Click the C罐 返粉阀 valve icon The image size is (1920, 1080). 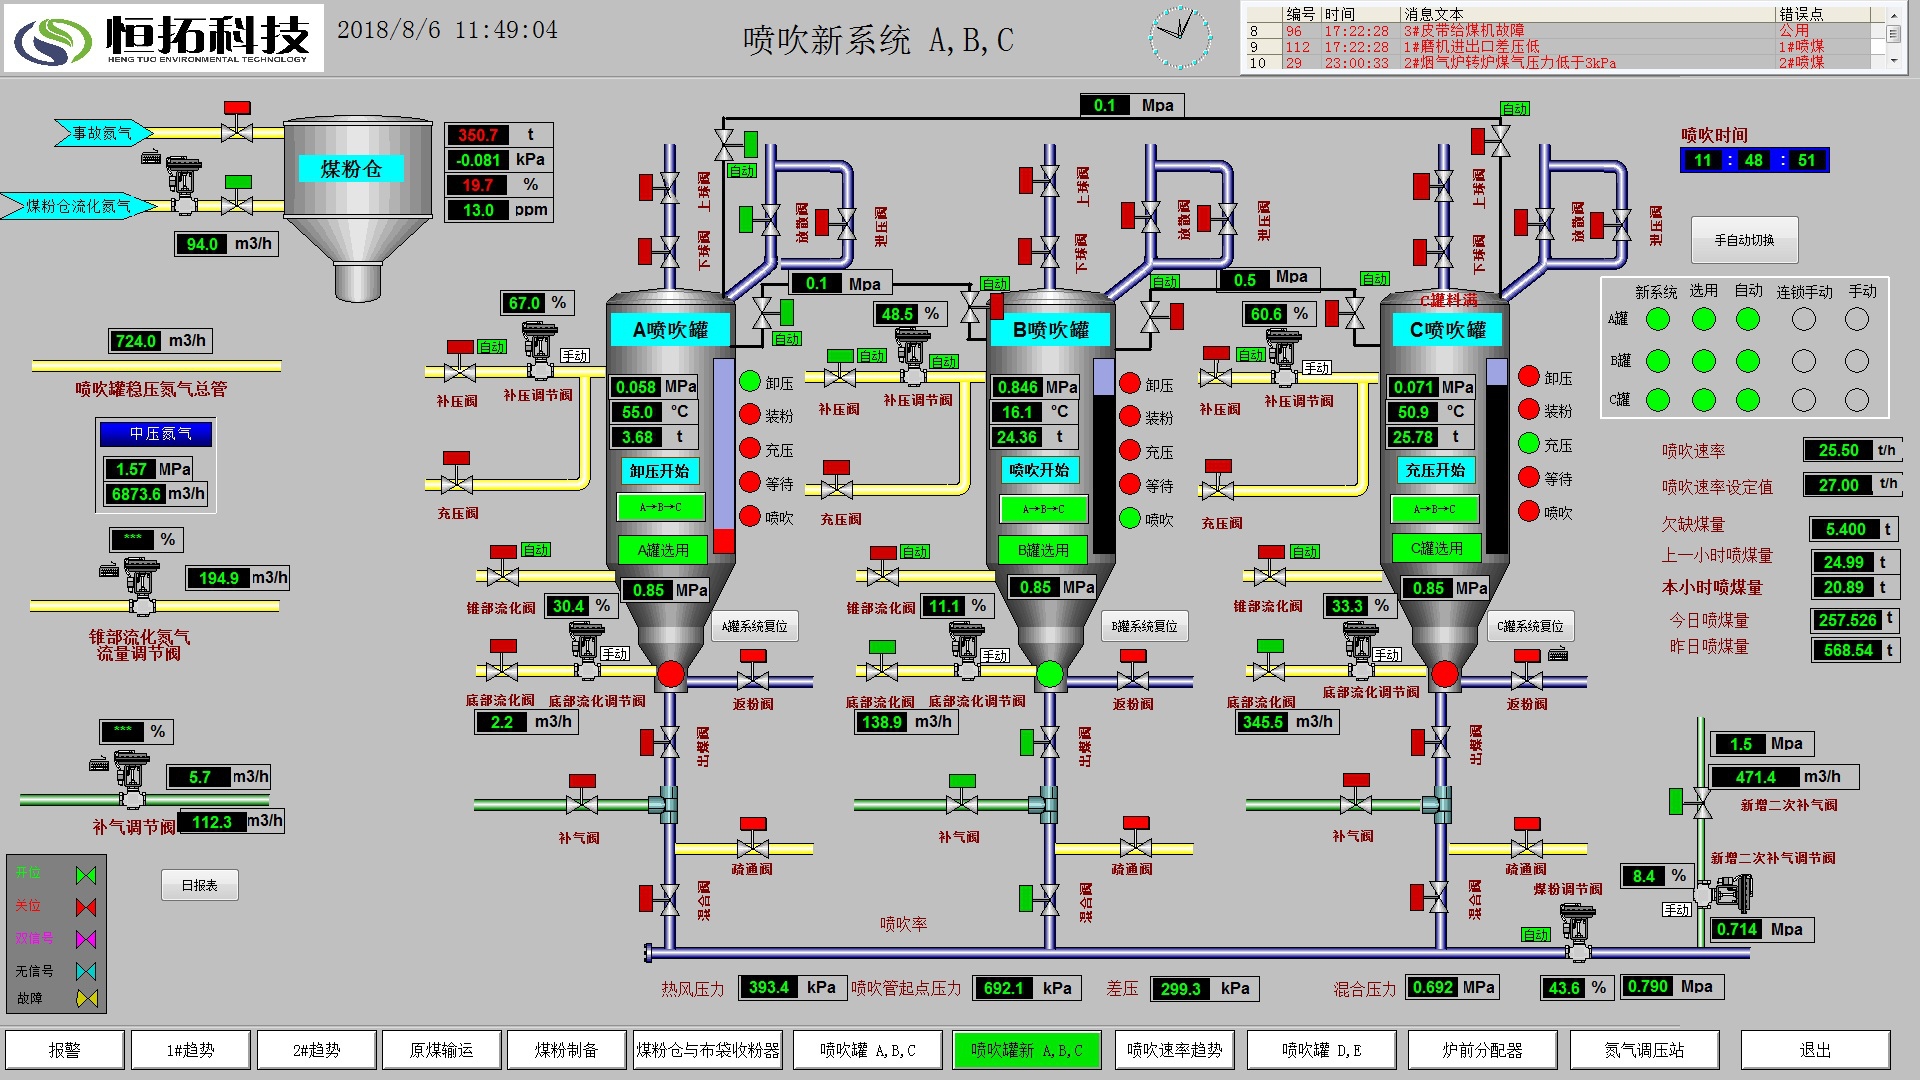[1527, 672]
